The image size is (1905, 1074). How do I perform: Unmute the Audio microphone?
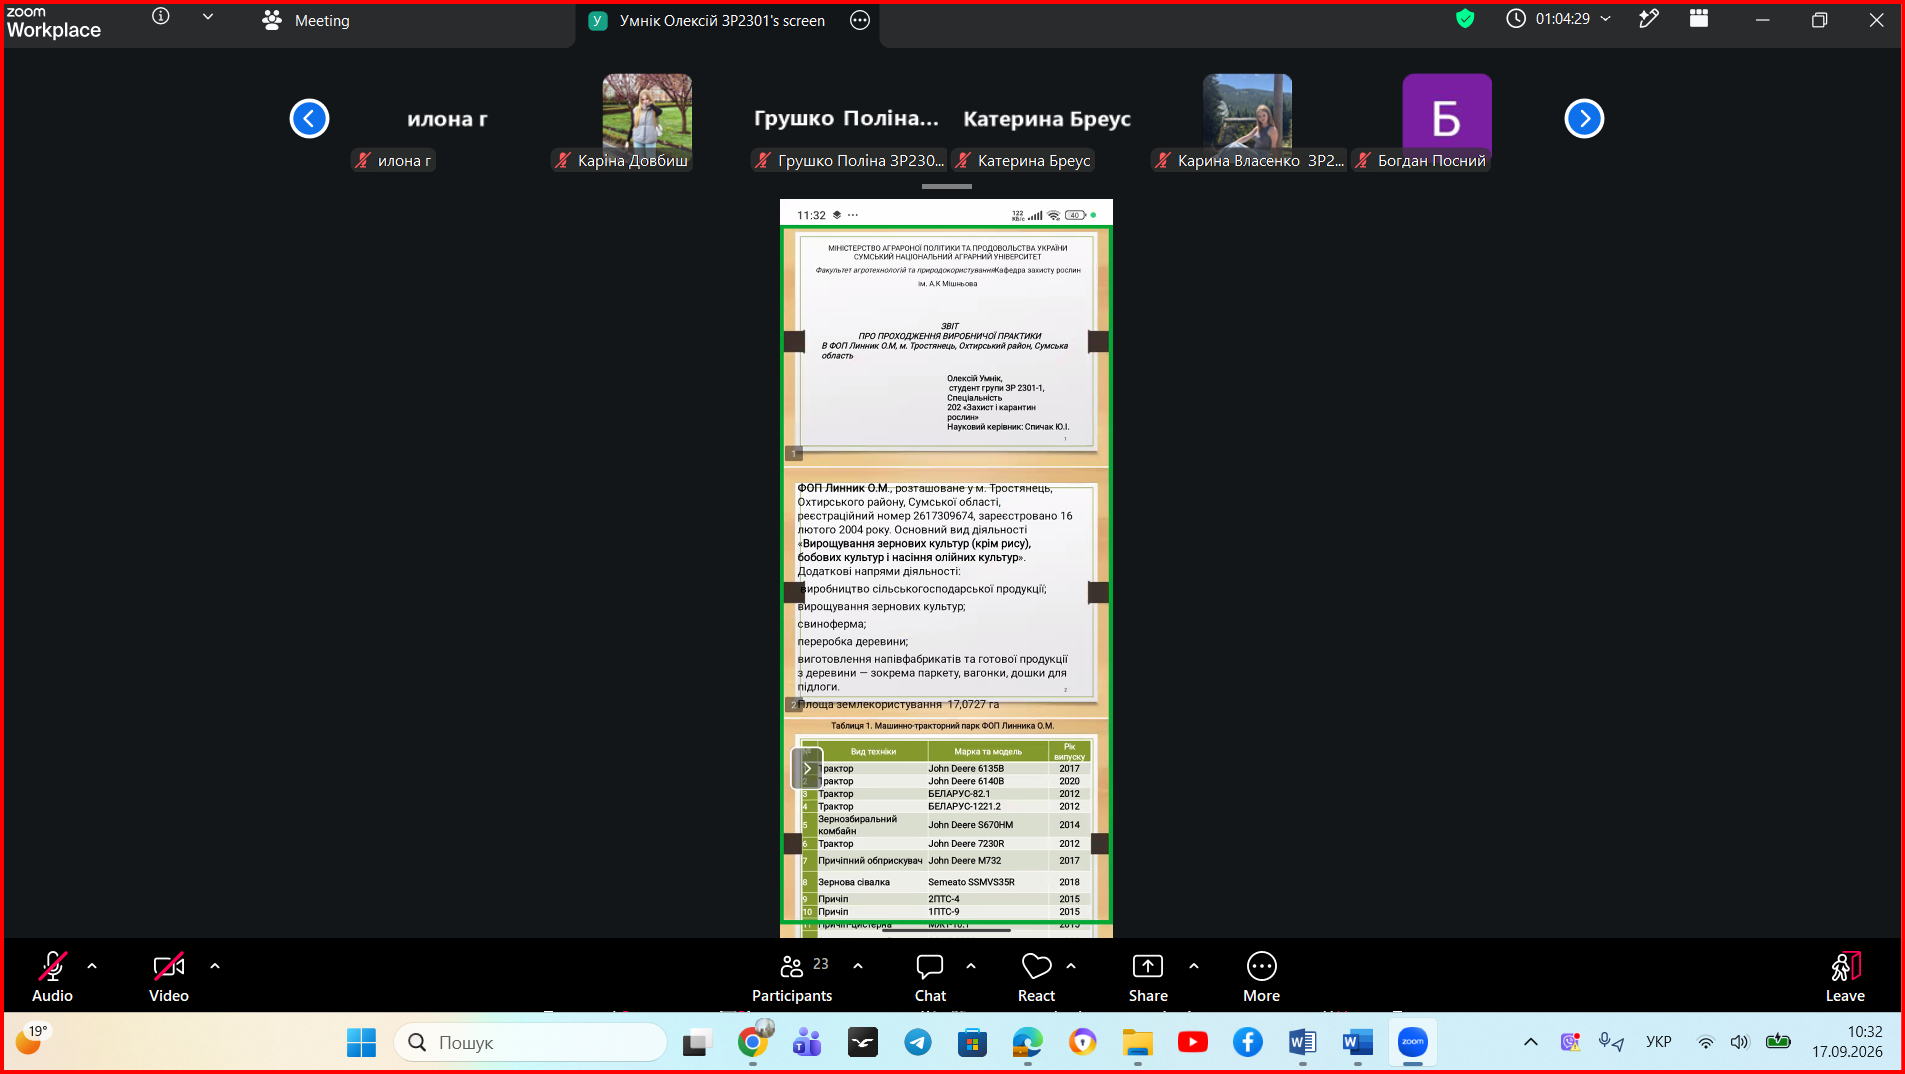click(52, 966)
